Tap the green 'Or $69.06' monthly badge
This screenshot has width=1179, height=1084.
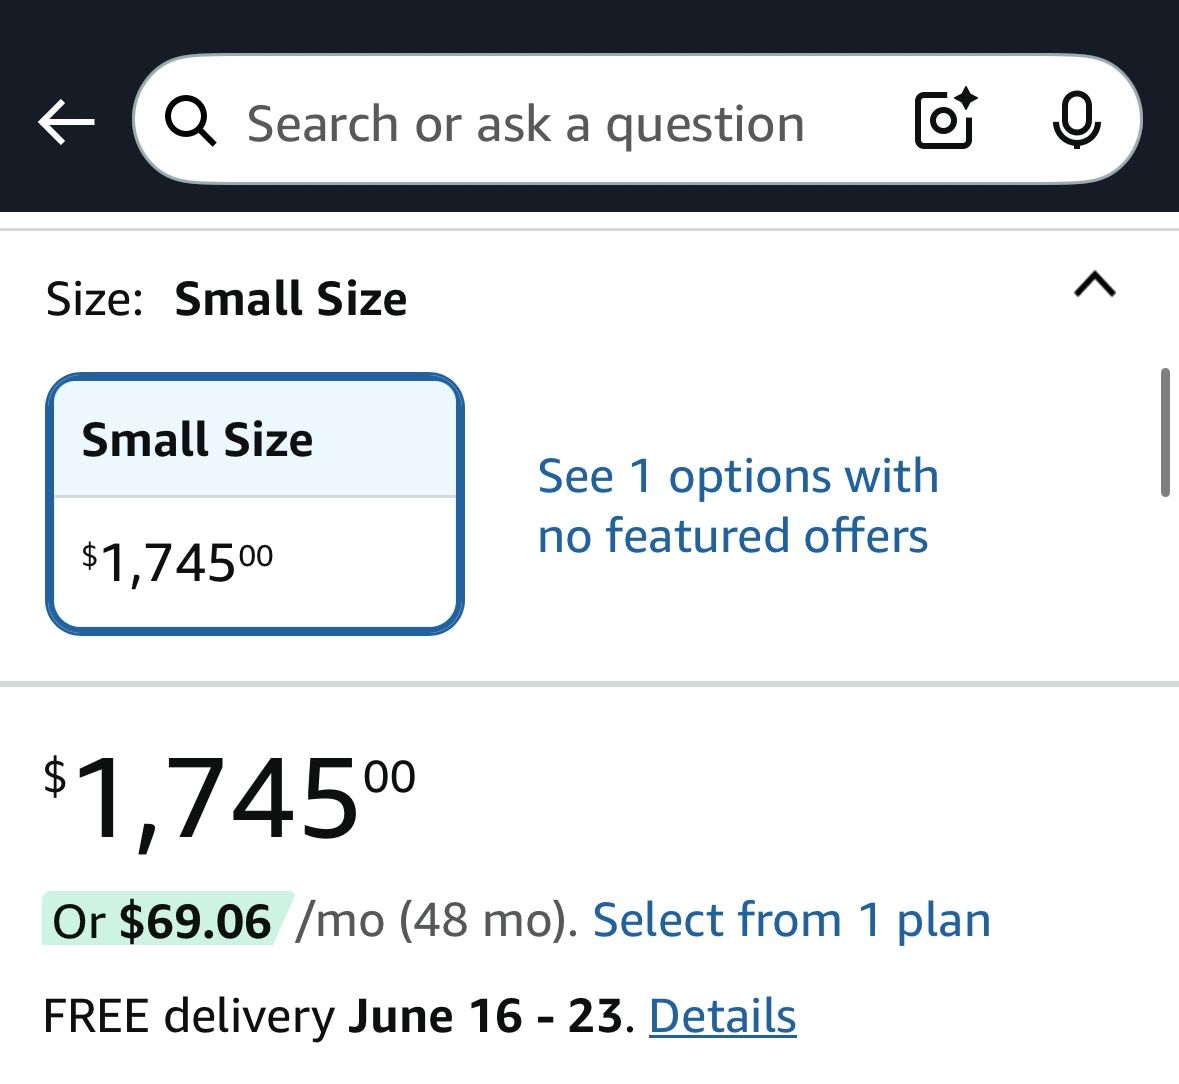[x=166, y=919]
